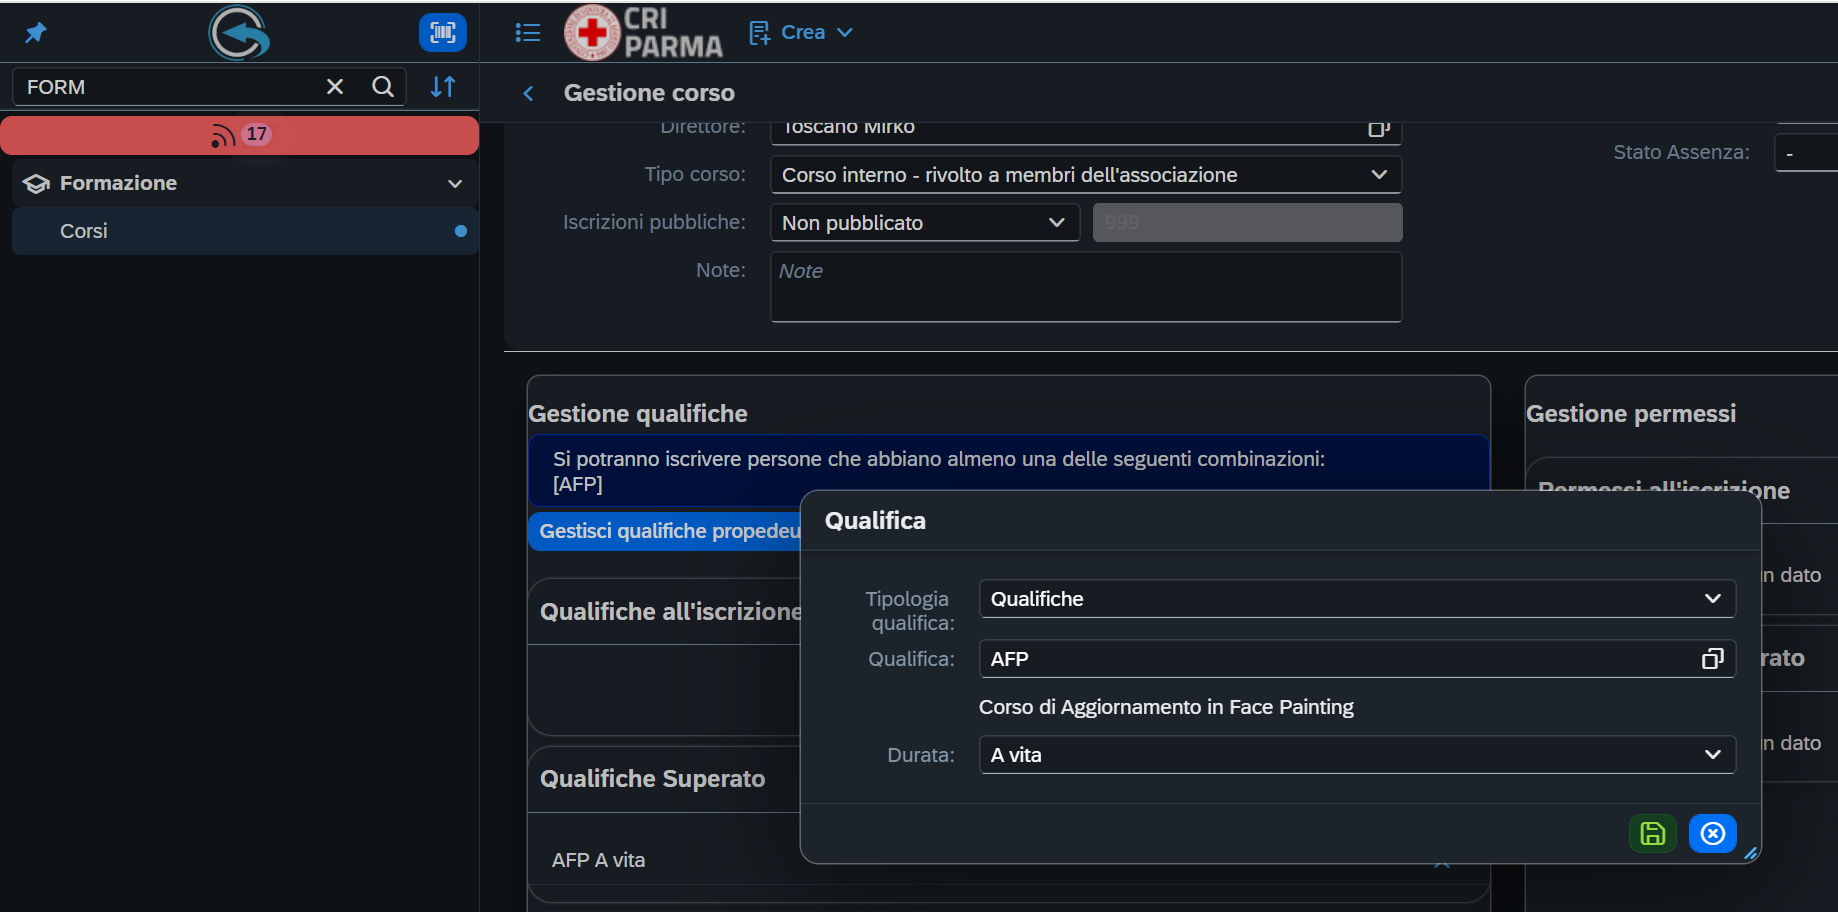Select Corsi in the sidebar

pos(245,231)
